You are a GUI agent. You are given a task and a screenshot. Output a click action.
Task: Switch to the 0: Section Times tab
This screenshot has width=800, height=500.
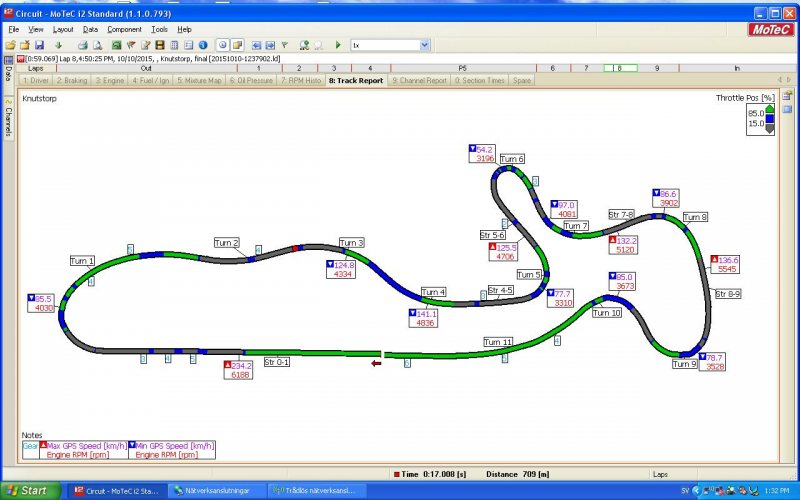tap(479, 80)
